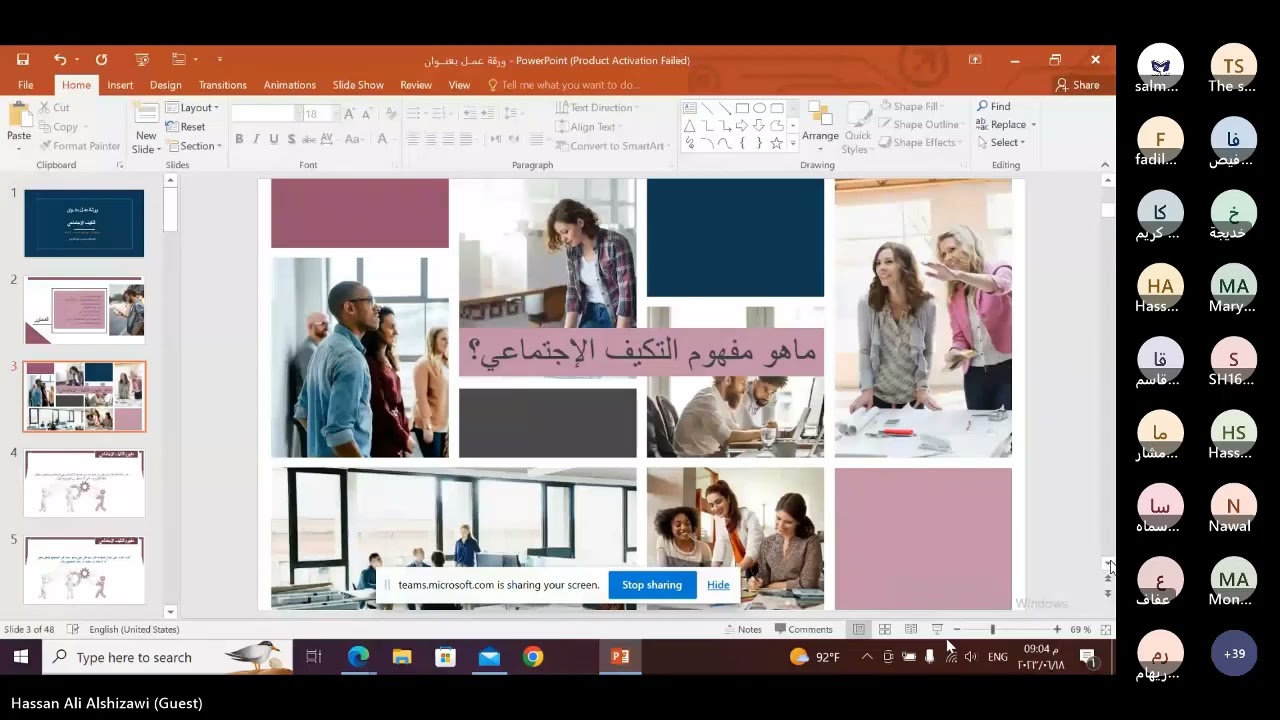Select slide 4 thumbnail
The height and width of the screenshot is (720, 1280).
84,484
